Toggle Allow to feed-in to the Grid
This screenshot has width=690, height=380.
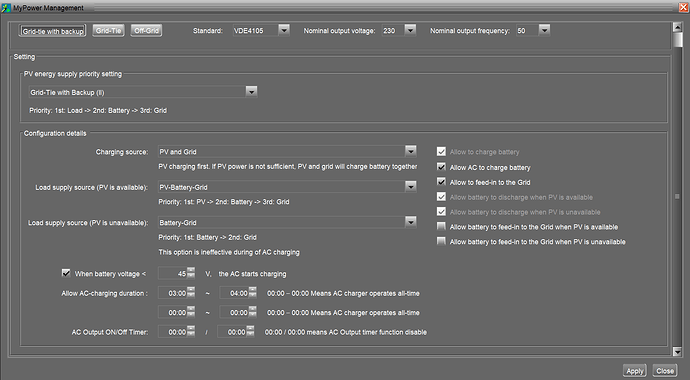(x=441, y=182)
